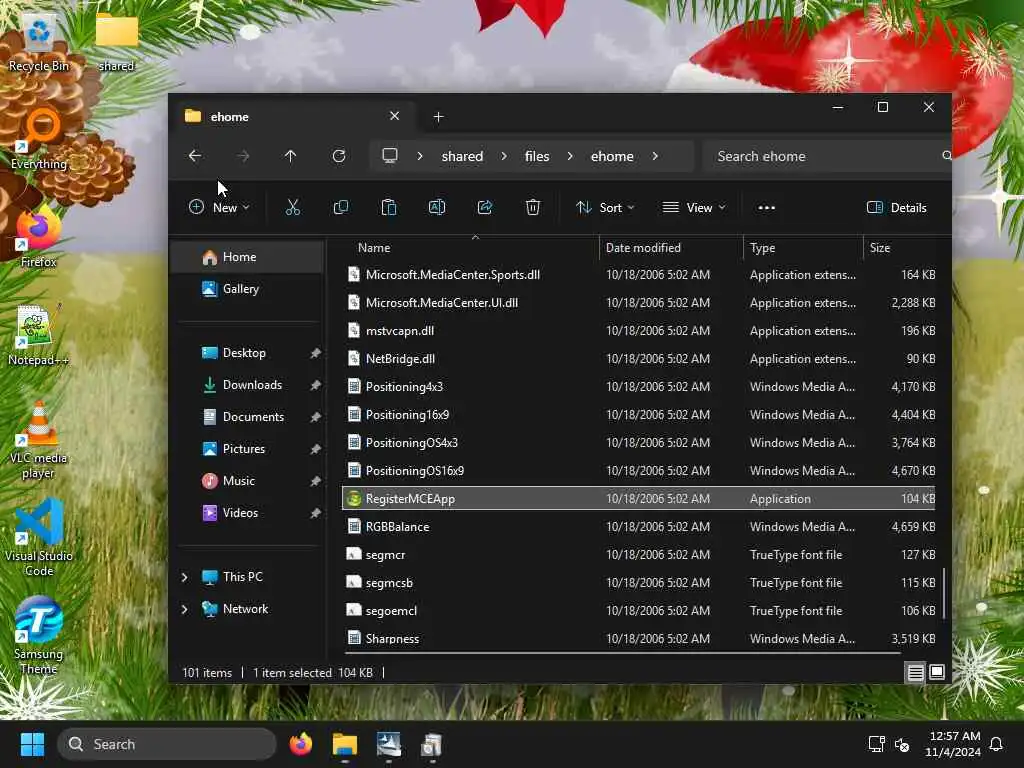
Task: Click the search magnifier icon in Explorer
Action: [x=946, y=155]
